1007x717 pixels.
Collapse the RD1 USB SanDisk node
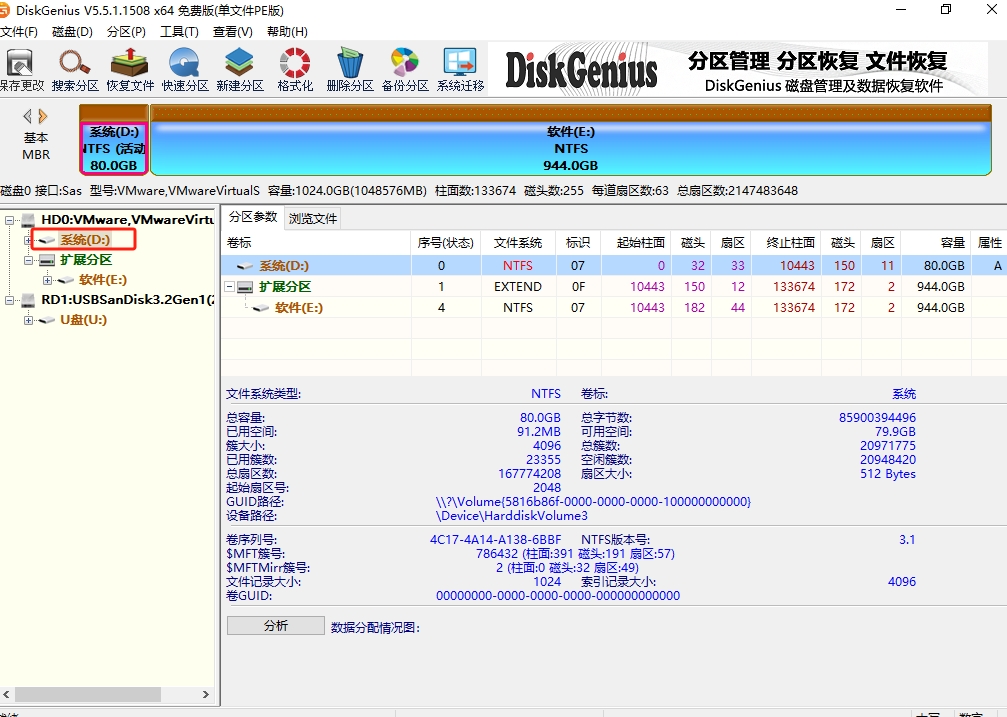(x=9, y=300)
